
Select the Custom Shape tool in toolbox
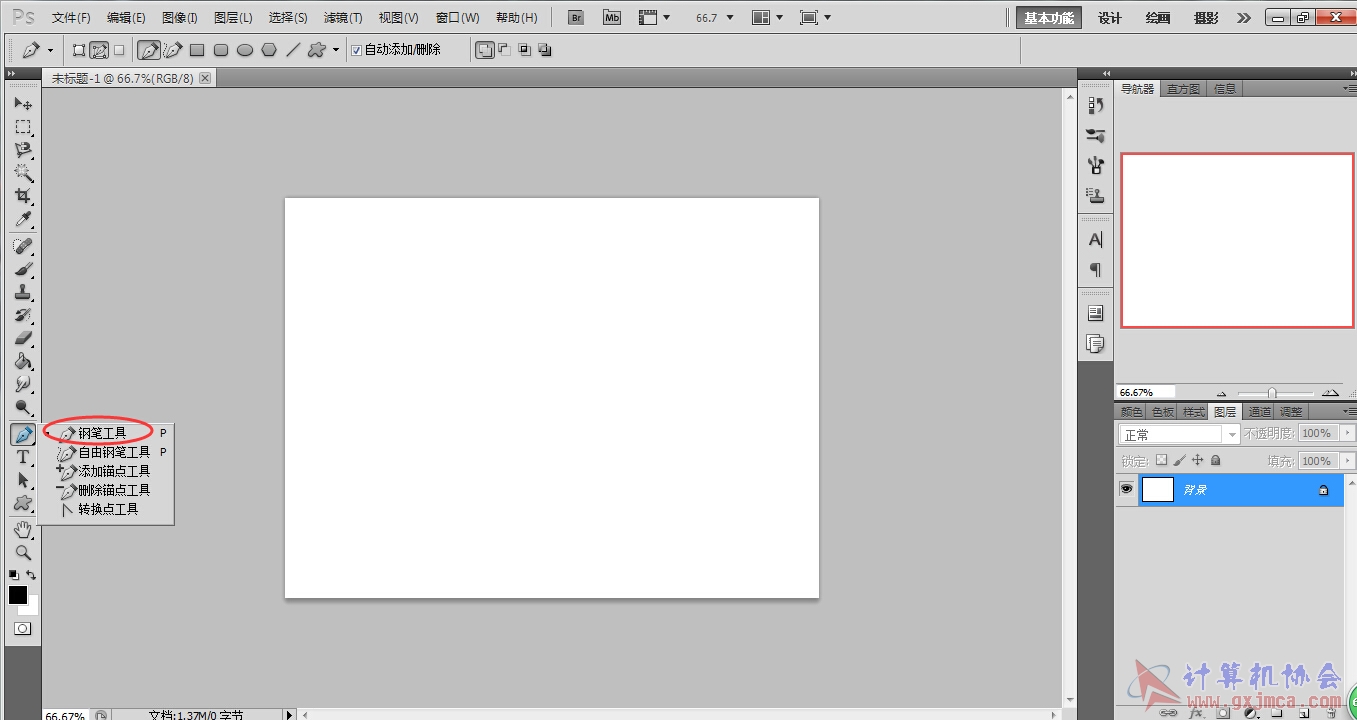23,503
